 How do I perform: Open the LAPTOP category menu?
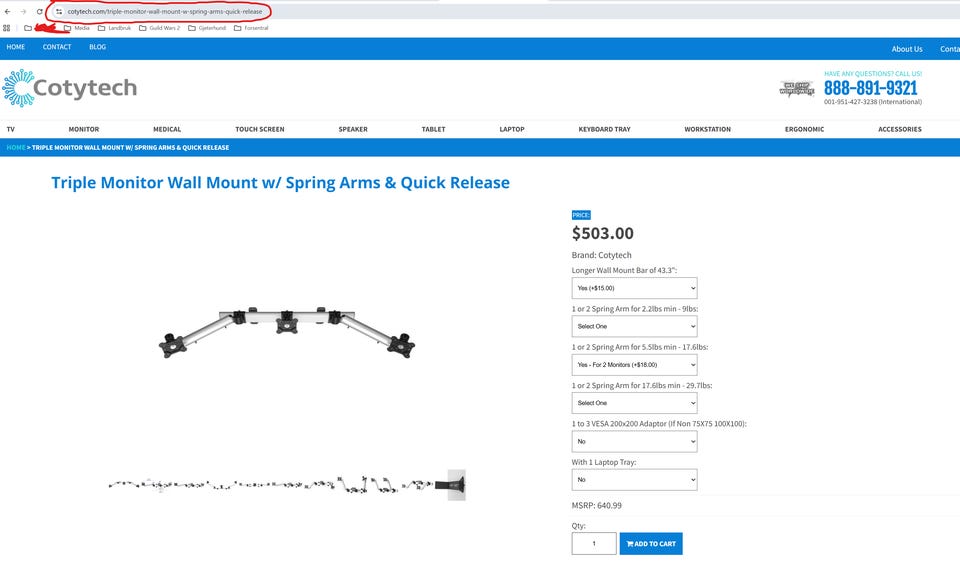(512, 129)
